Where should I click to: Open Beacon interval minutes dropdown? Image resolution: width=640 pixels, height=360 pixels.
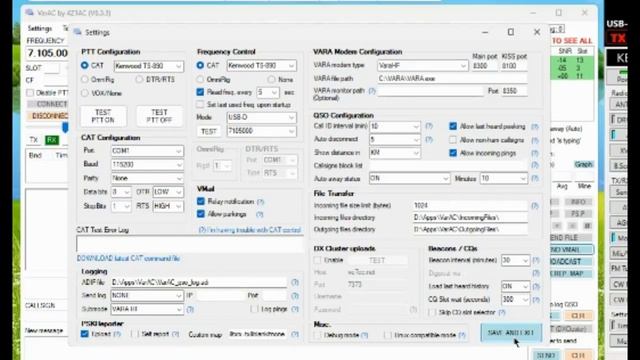coord(515,260)
